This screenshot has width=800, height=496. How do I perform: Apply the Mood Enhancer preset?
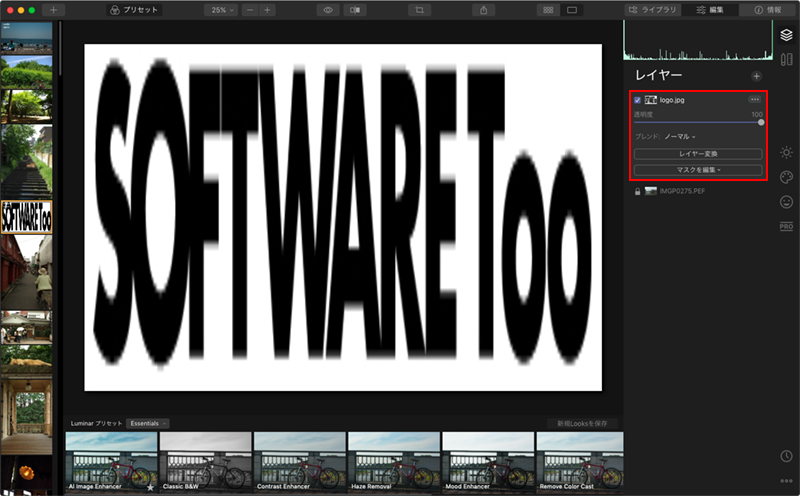[x=488, y=462]
